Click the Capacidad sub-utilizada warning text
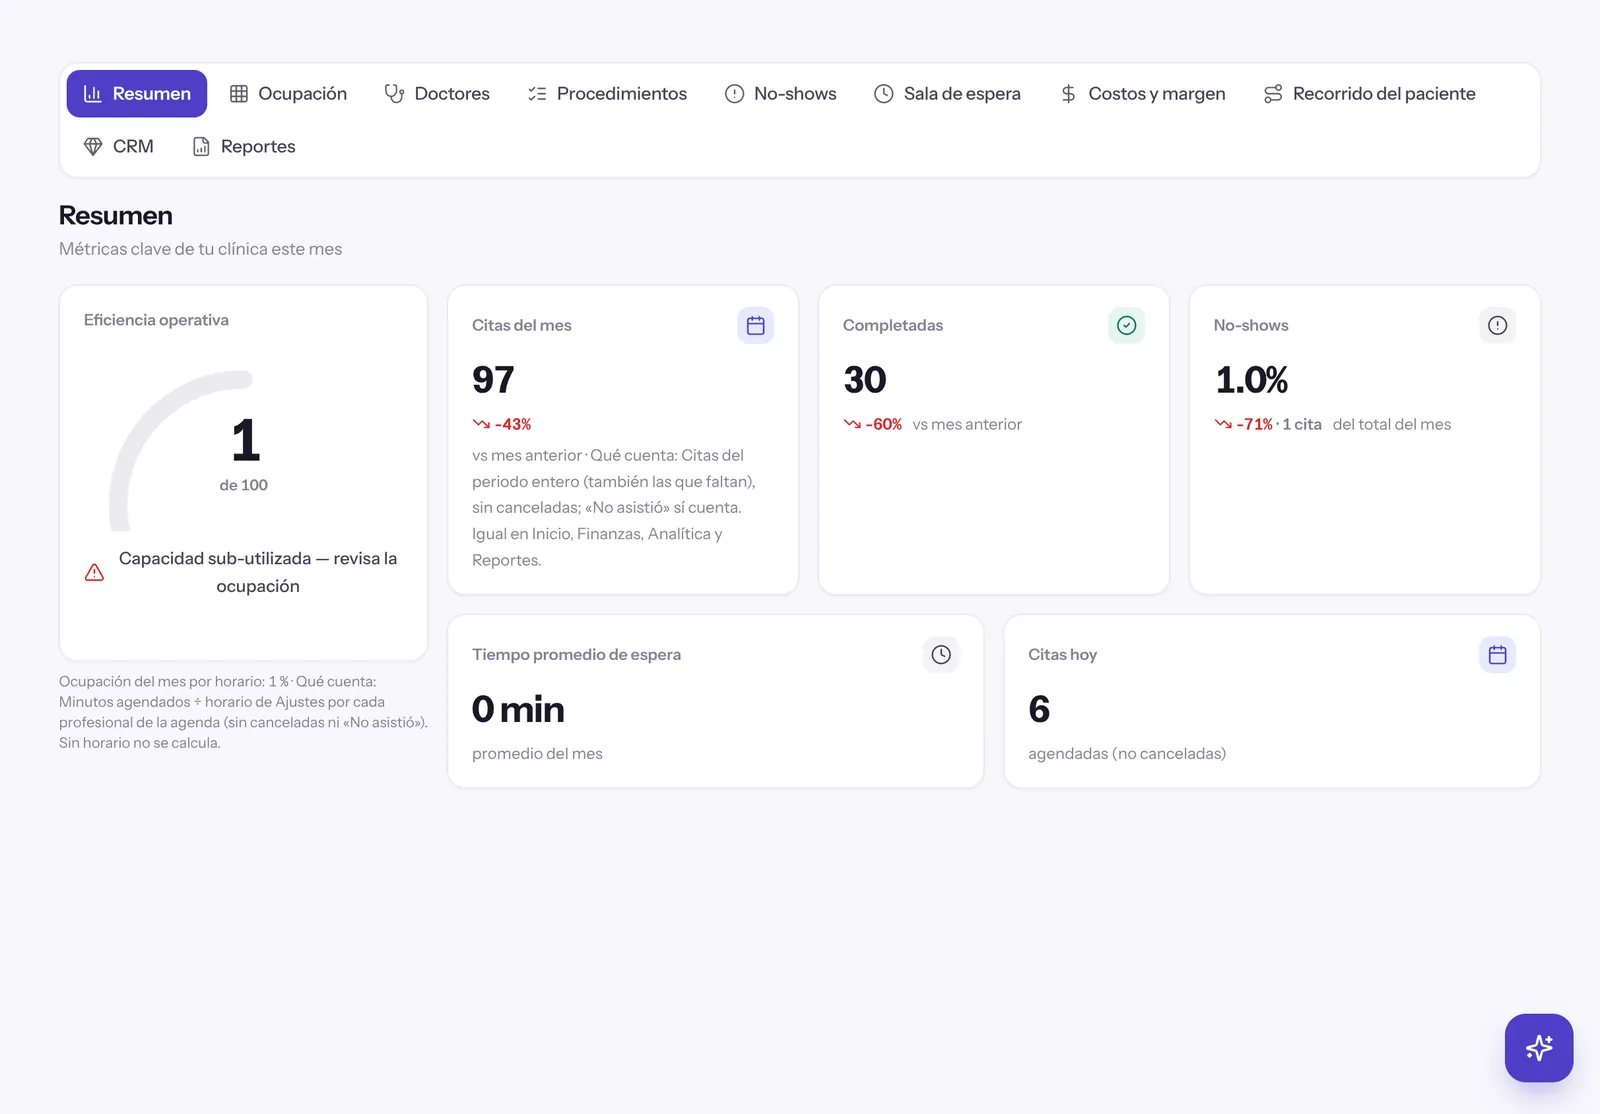Viewport: 1600px width, 1114px height. pos(258,572)
